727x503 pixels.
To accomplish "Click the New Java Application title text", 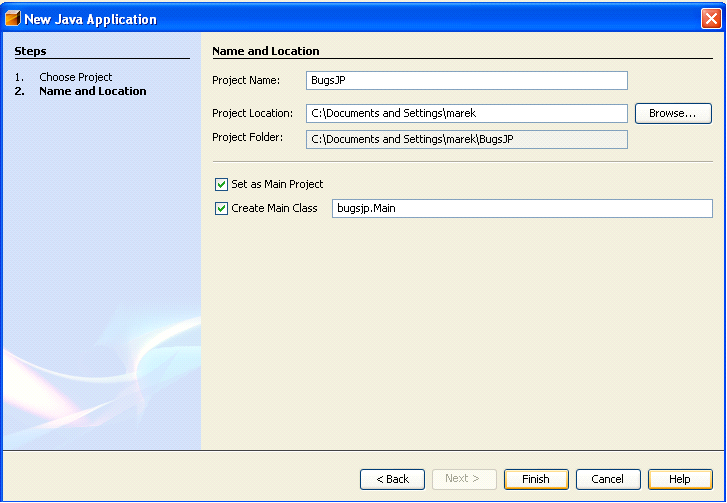I will (90, 19).
